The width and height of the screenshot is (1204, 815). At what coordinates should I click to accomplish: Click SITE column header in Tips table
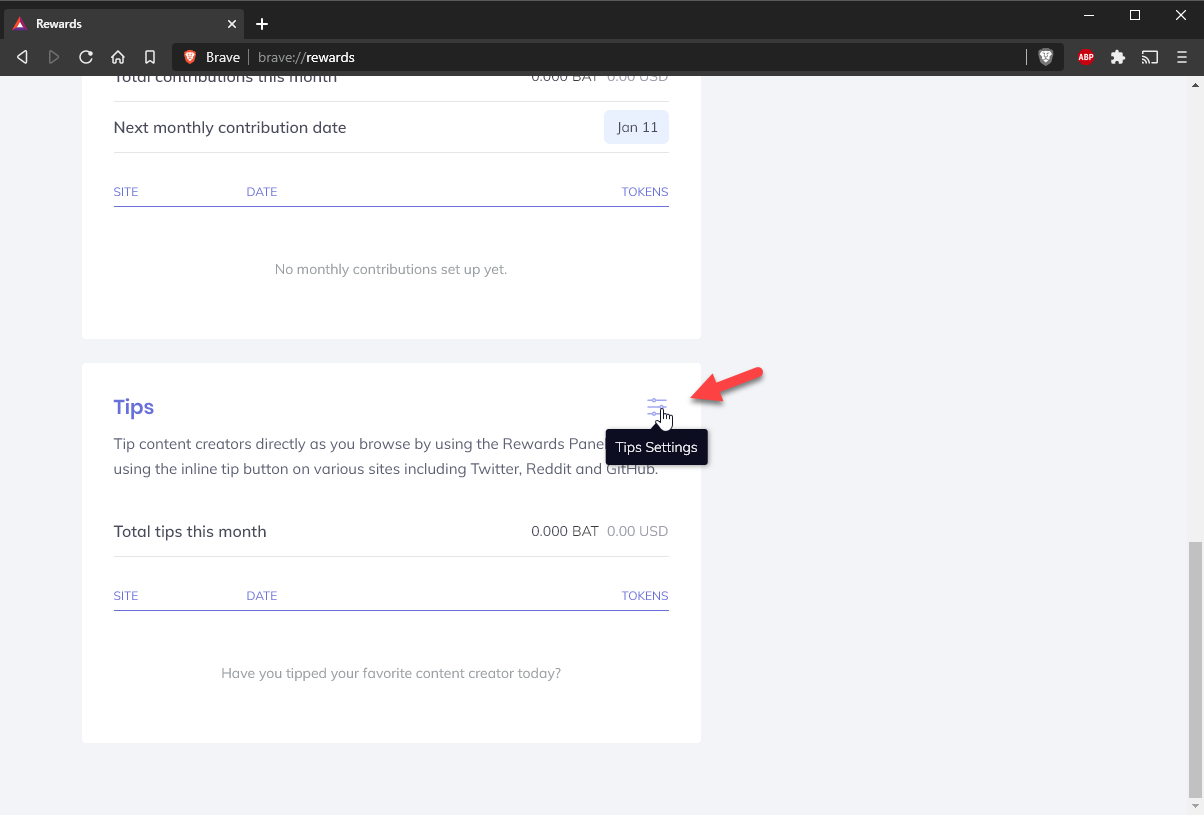tap(126, 595)
